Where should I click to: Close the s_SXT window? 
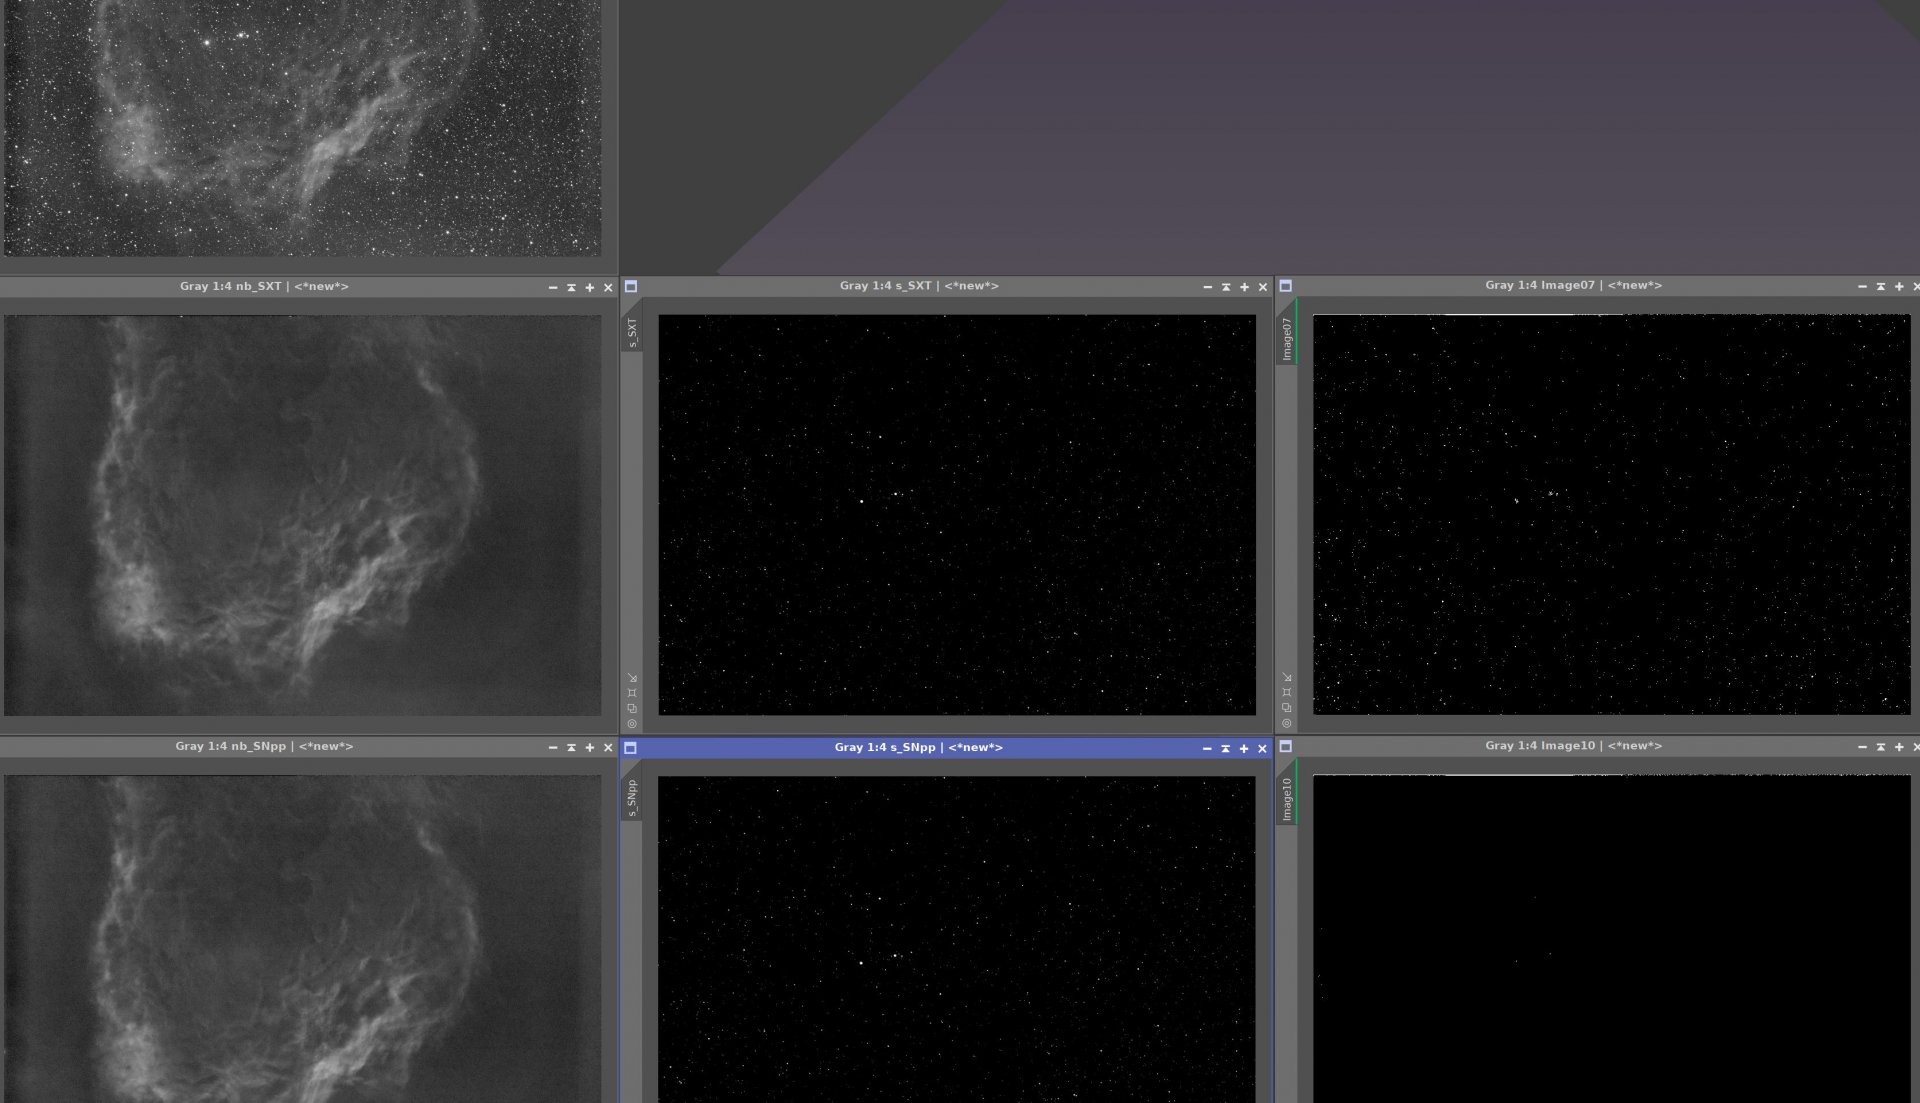coord(1263,287)
